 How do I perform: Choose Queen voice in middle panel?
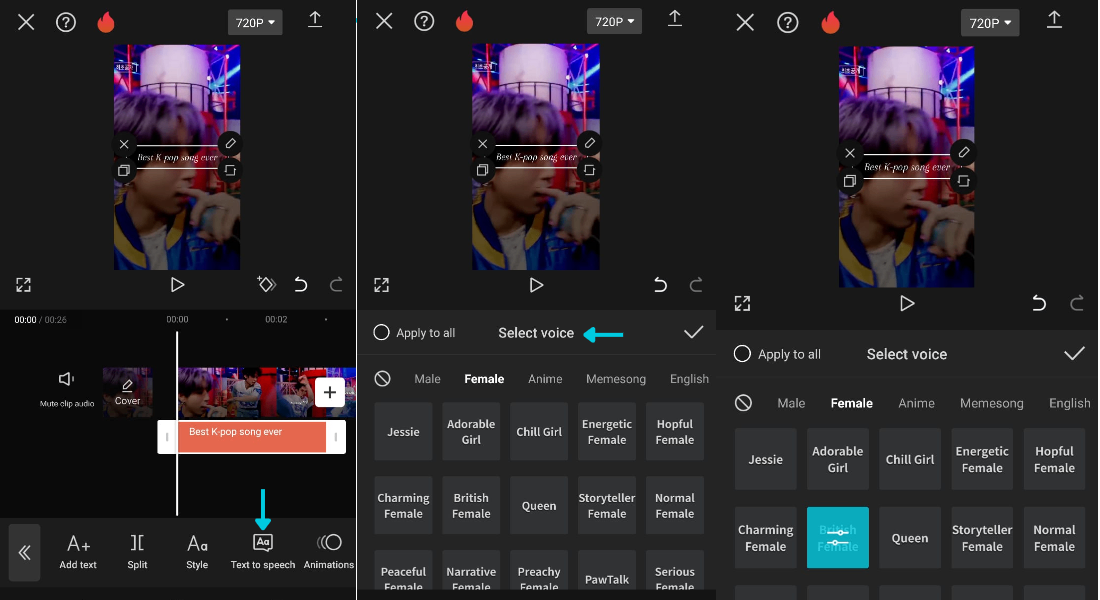[x=539, y=505]
